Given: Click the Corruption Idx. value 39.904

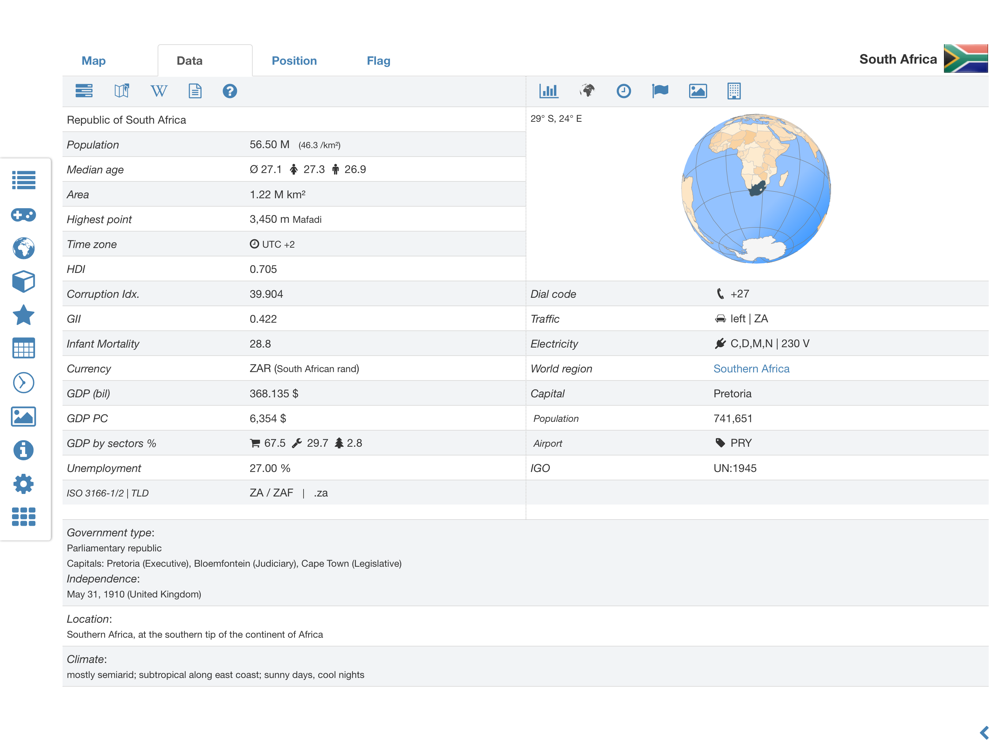Looking at the screenshot, I should pos(266,294).
